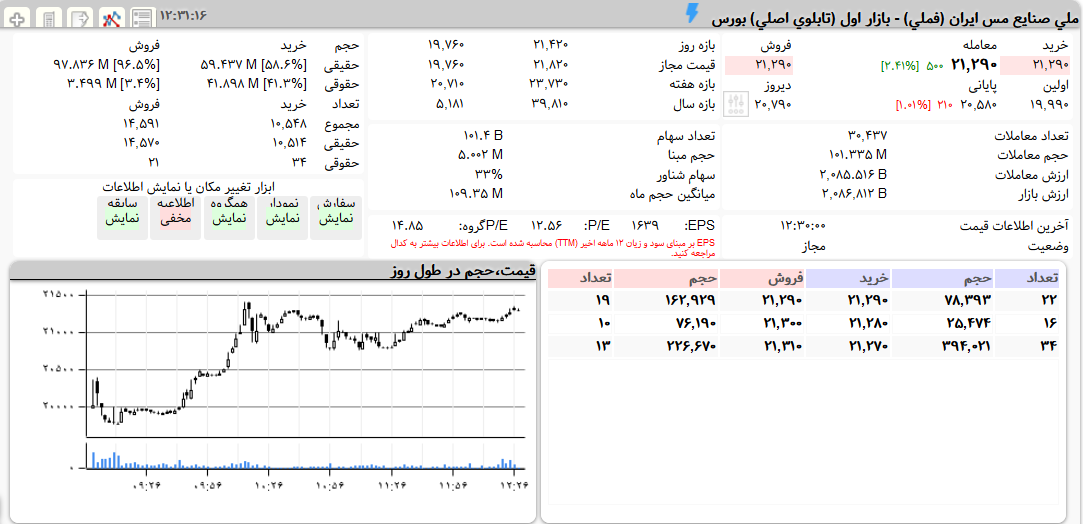Click the blue lightning bolt icon

click(x=692, y=13)
